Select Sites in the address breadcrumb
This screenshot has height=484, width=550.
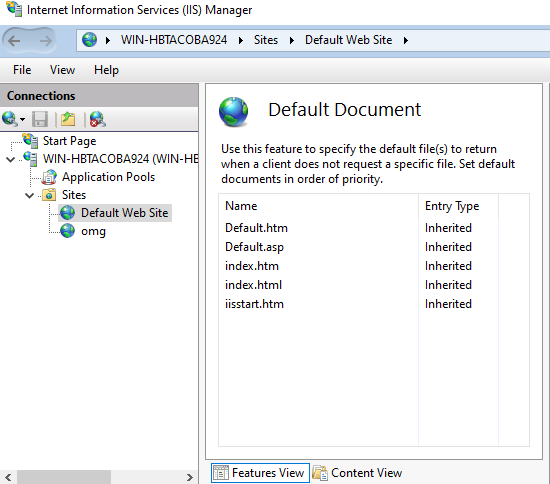pos(266,40)
